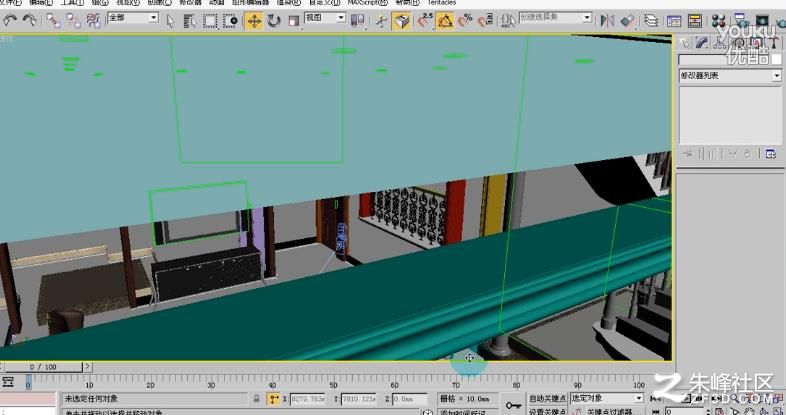The image size is (786, 415).
Task: Open the Select by Name tool
Action: tap(189, 21)
